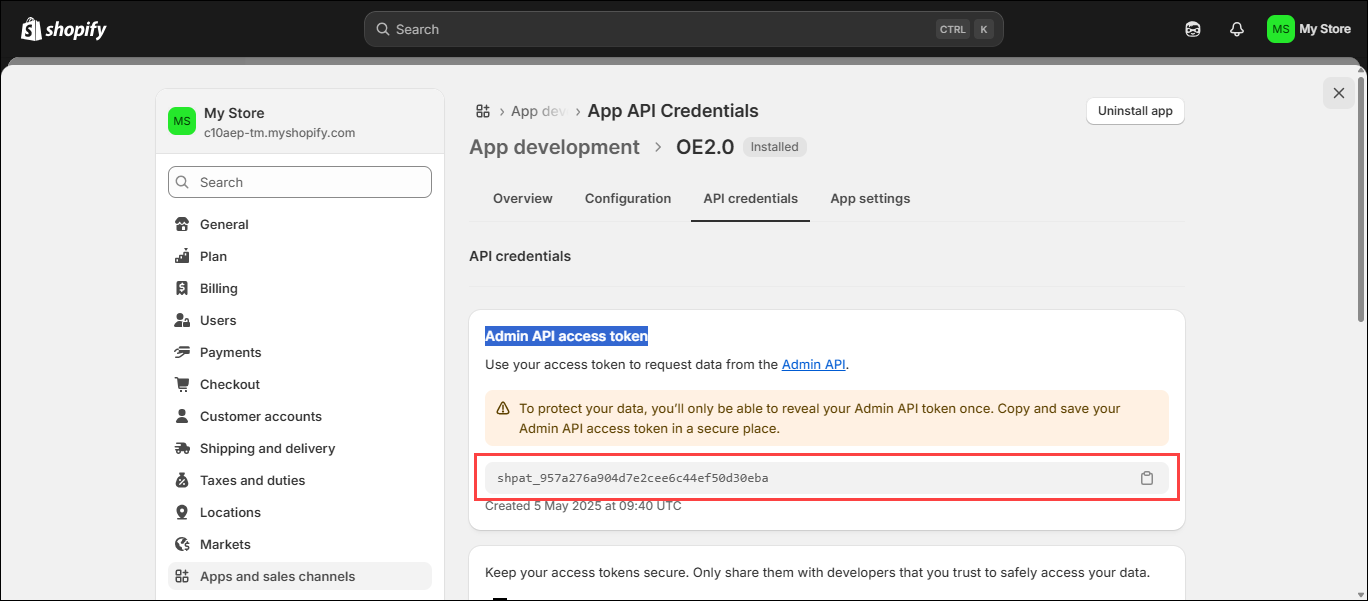Image resolution: width=1368 pixels, height=601 pixels.
Task: Click the Shopify logo
Action: [x=64, y=29]
